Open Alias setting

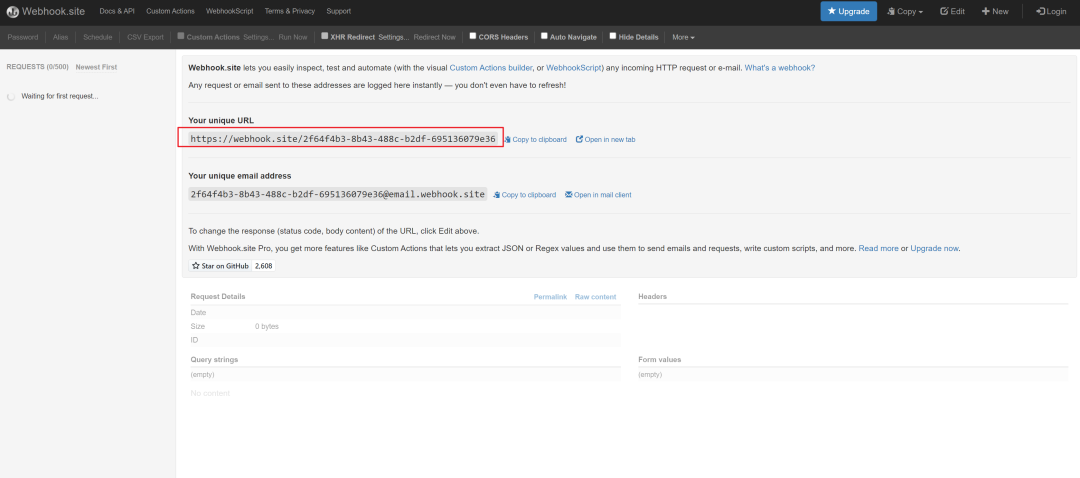tap(61, 37)
